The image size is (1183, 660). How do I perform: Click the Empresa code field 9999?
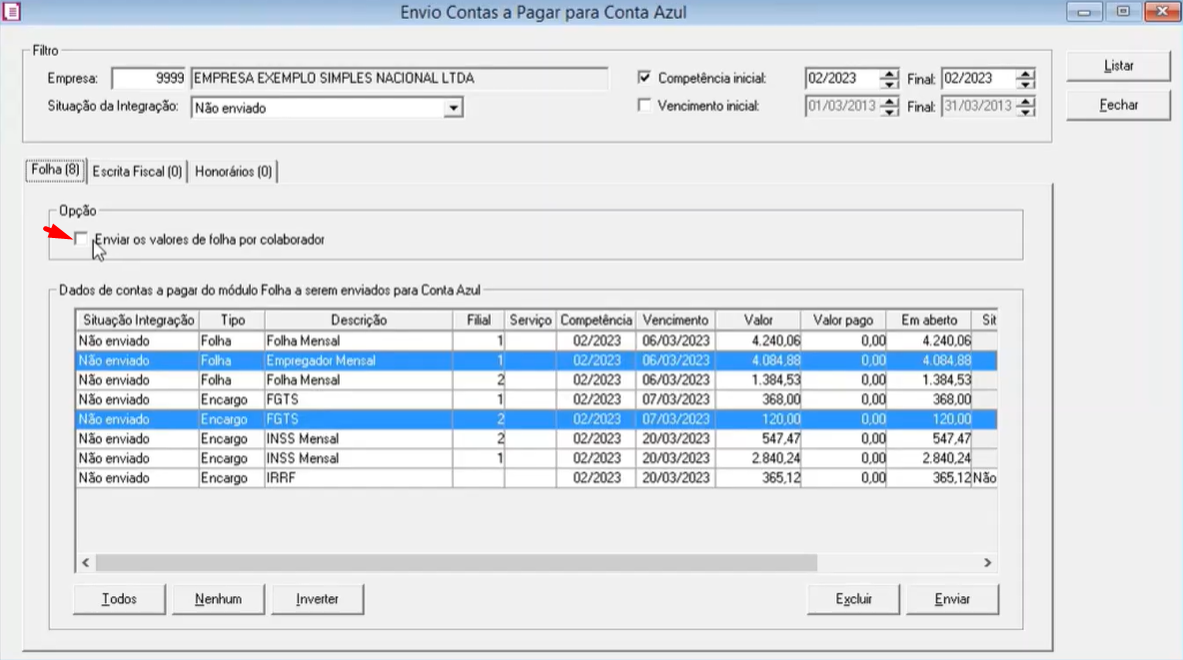(x=149, y=78)
